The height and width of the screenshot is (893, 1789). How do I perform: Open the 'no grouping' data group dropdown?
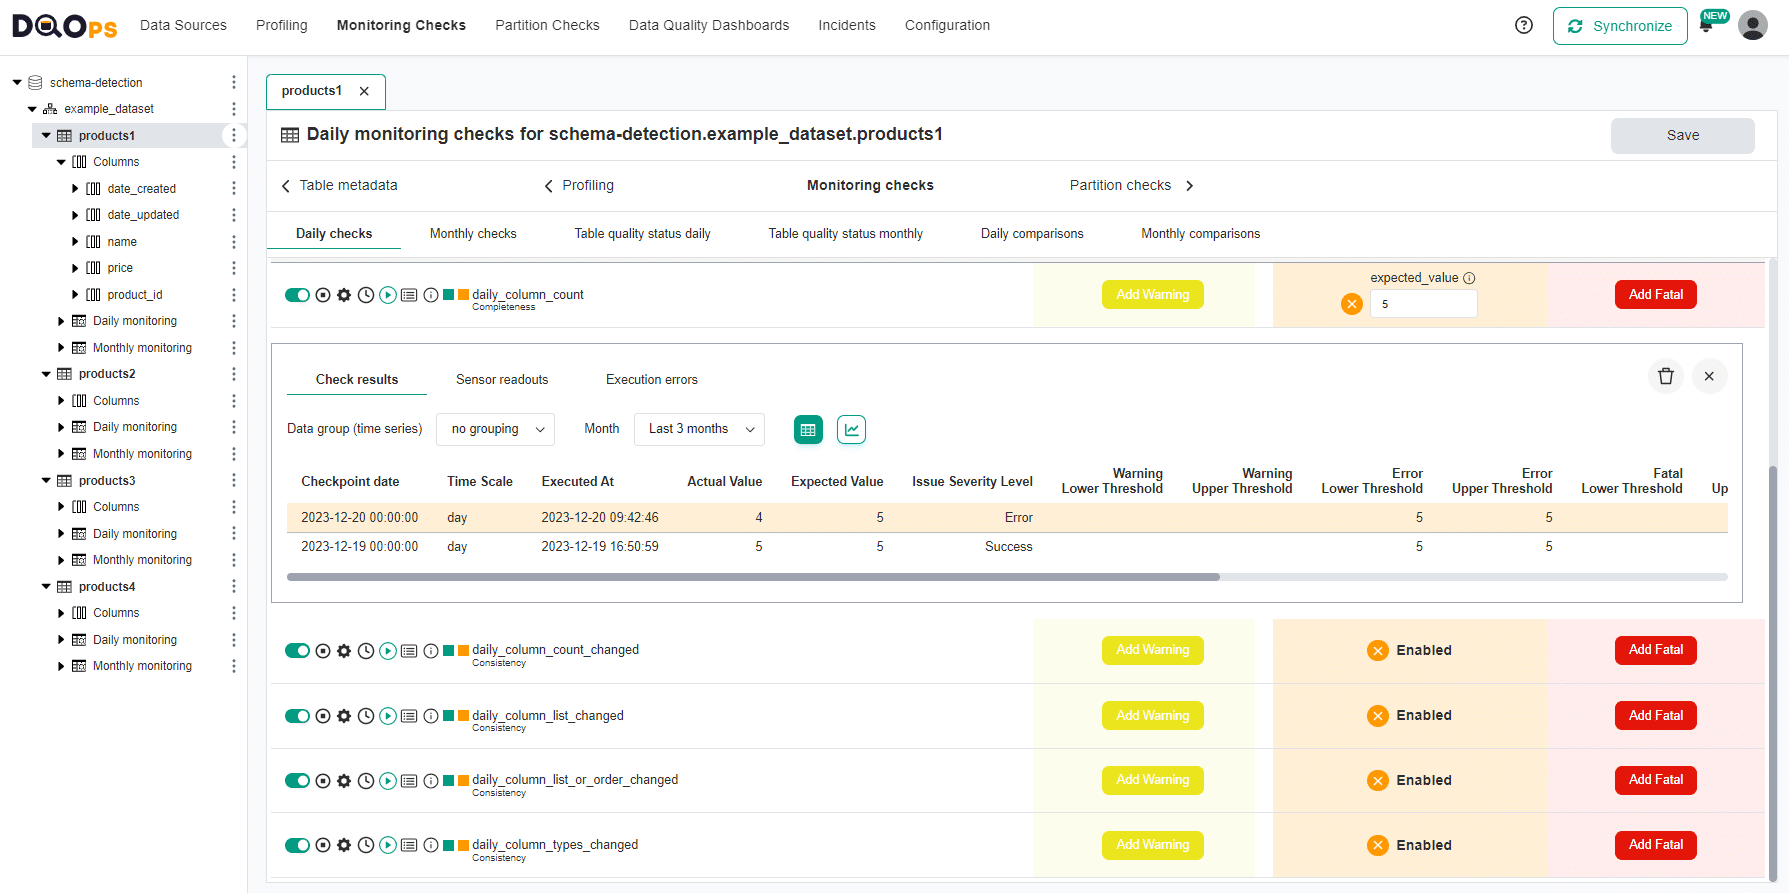pyautogui.click(x=495, y=429)
